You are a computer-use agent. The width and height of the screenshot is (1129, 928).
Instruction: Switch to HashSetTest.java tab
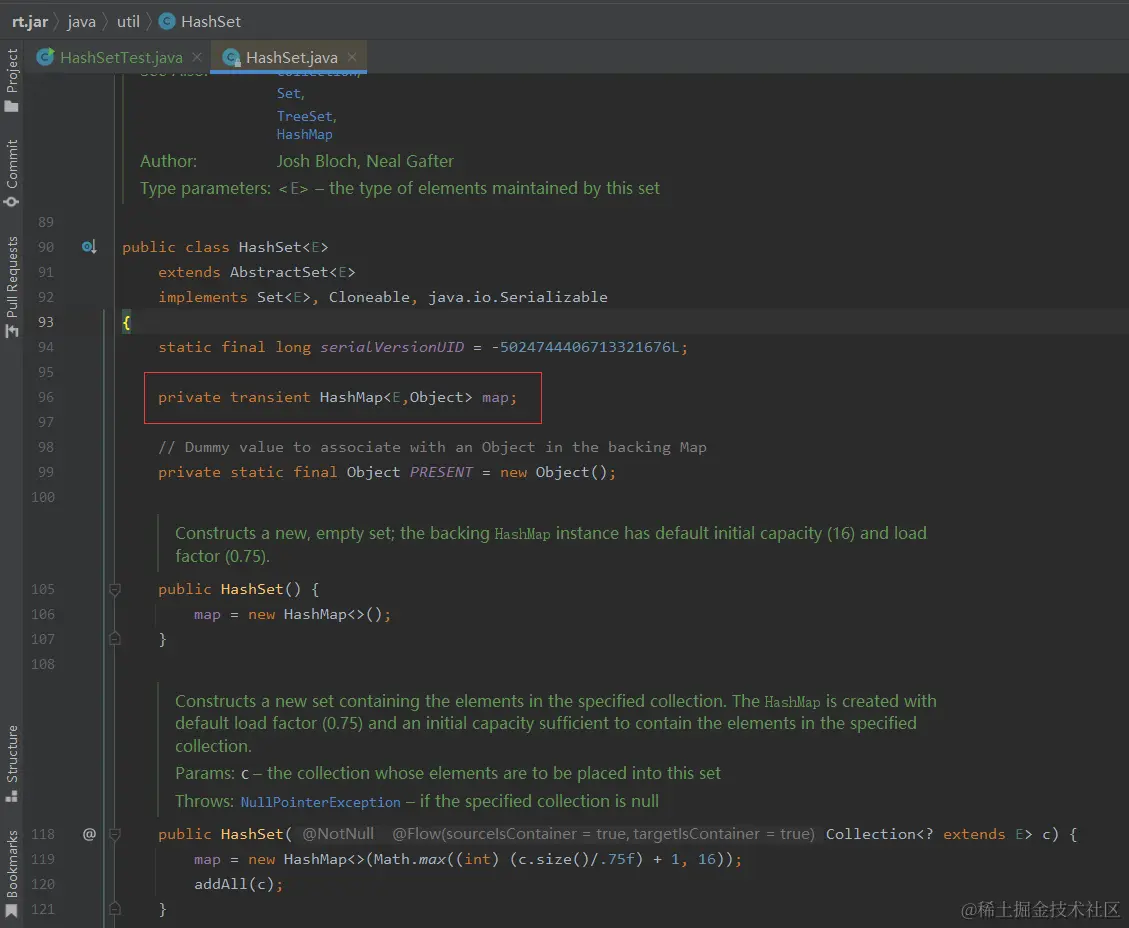pos(121,58)
